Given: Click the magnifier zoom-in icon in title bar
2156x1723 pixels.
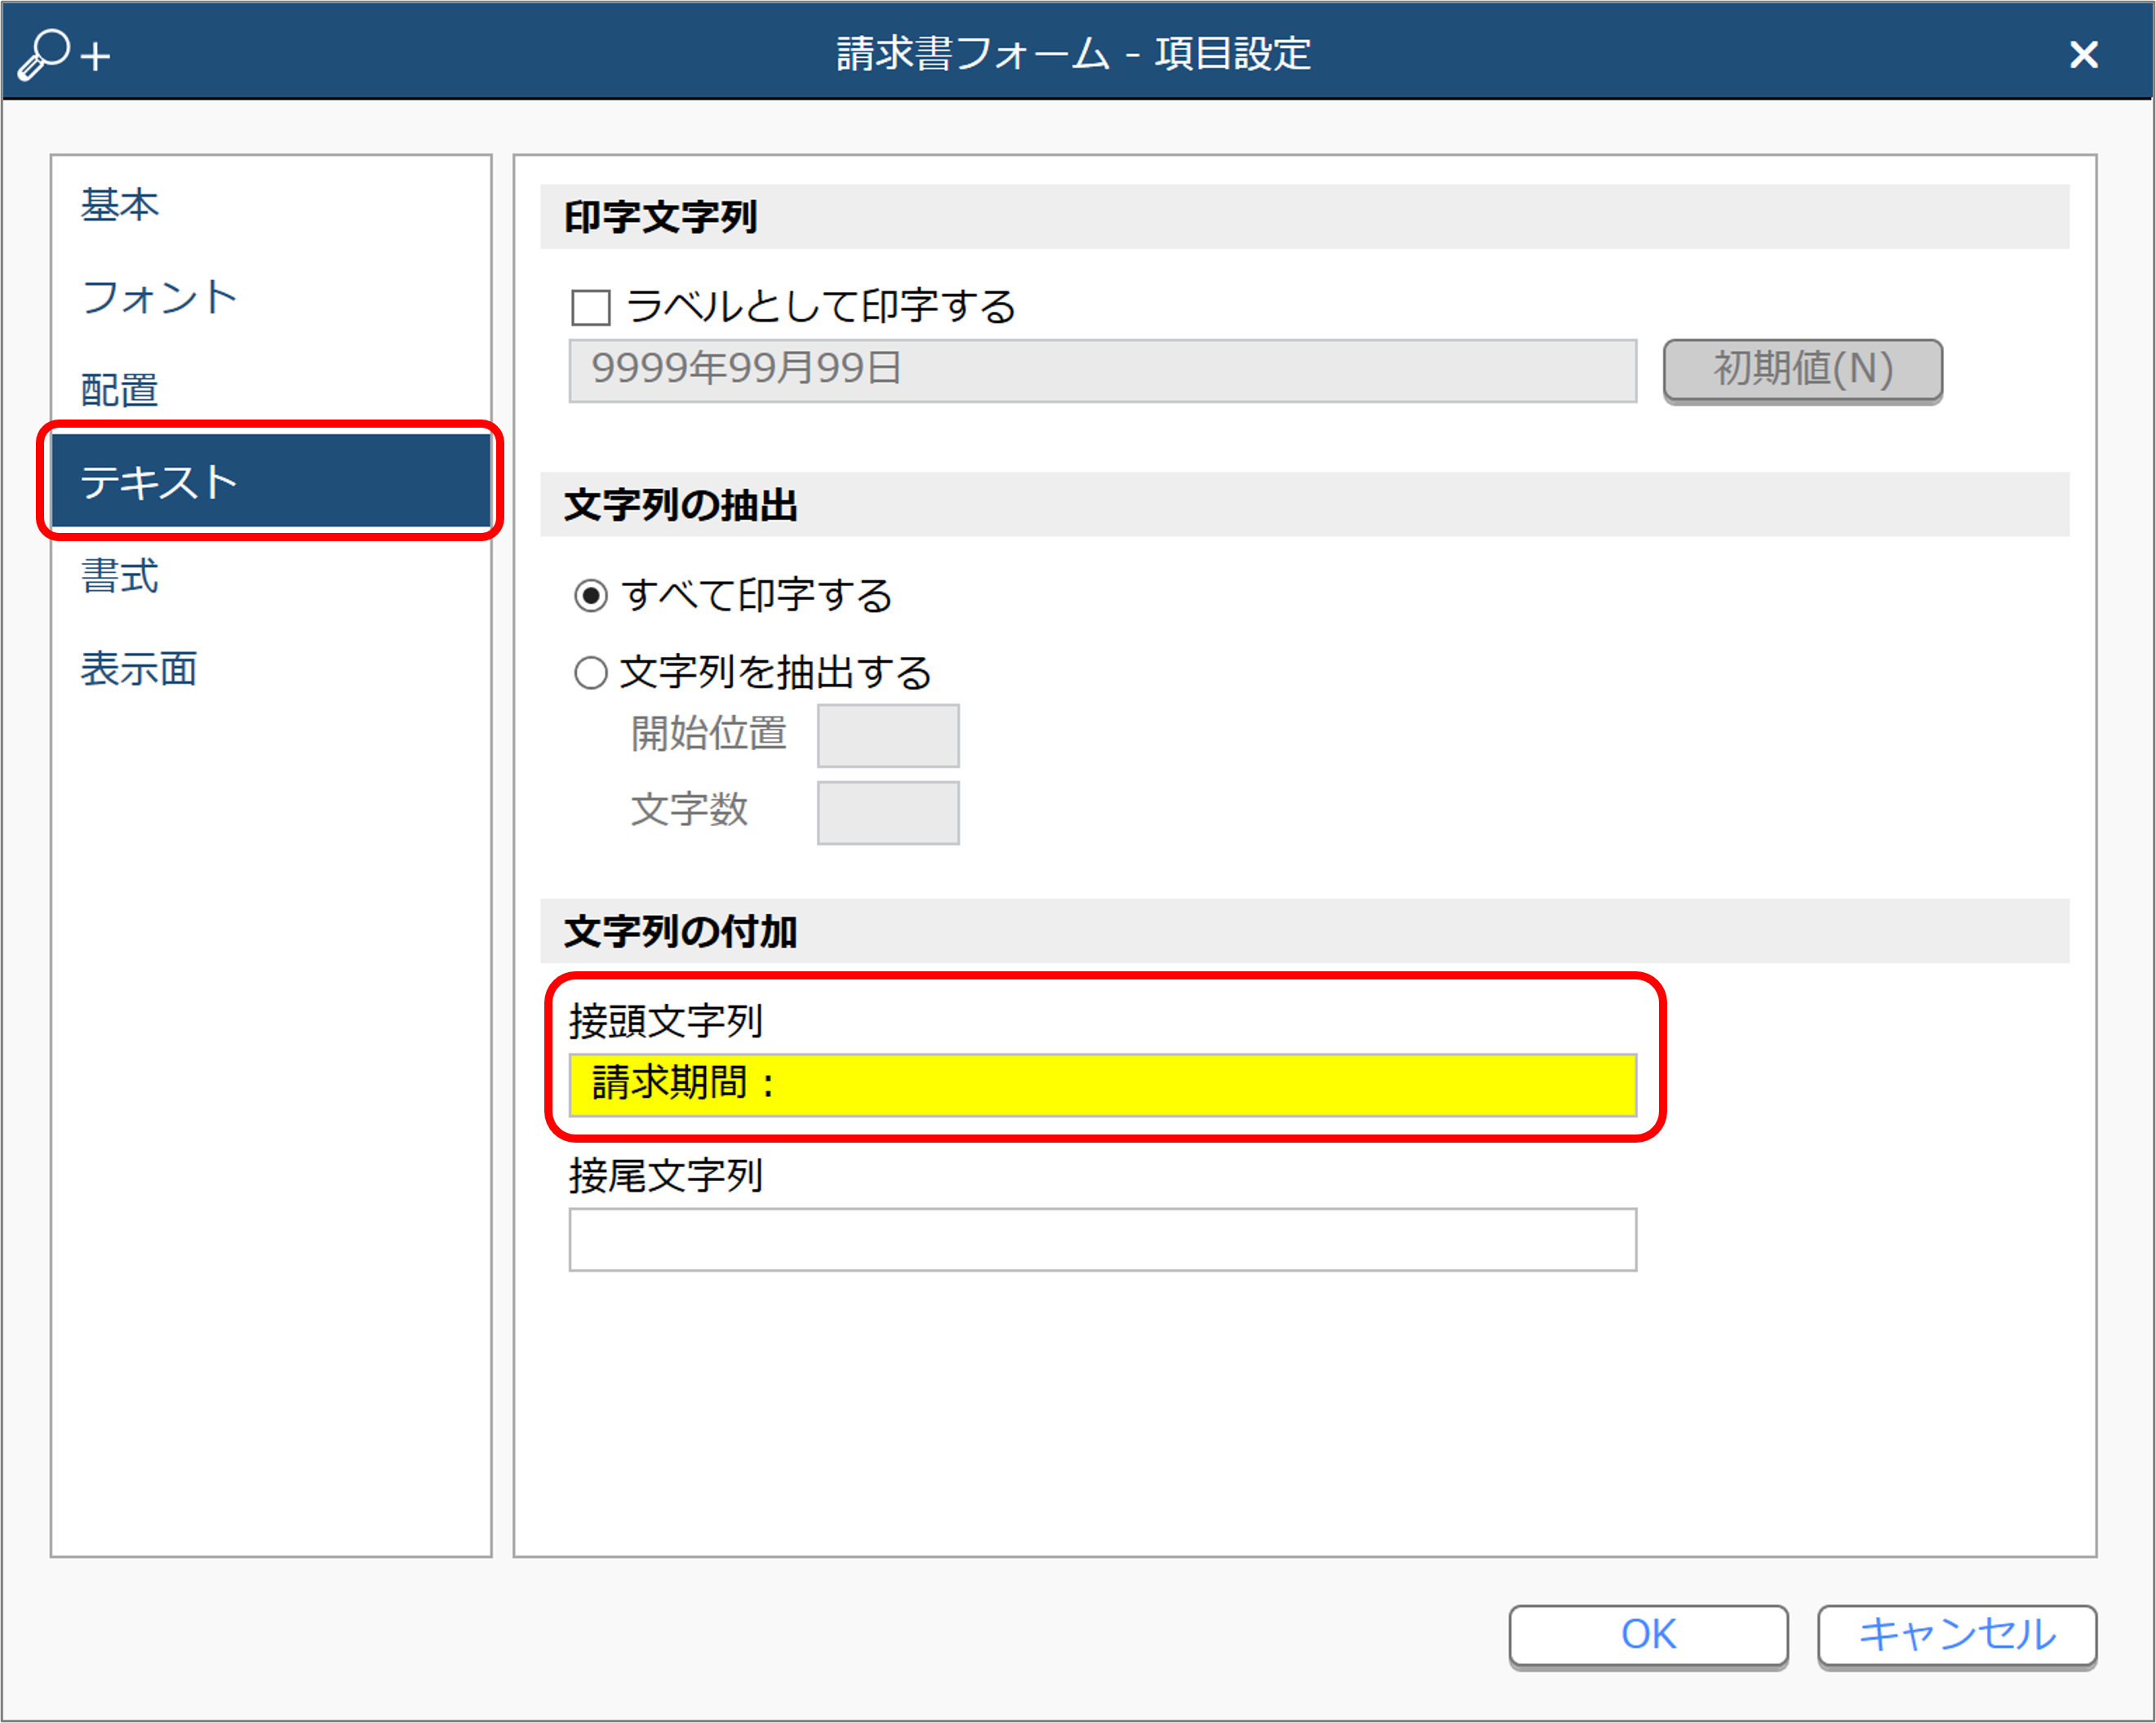Looking at the screenshot, I should pos(64,54).
